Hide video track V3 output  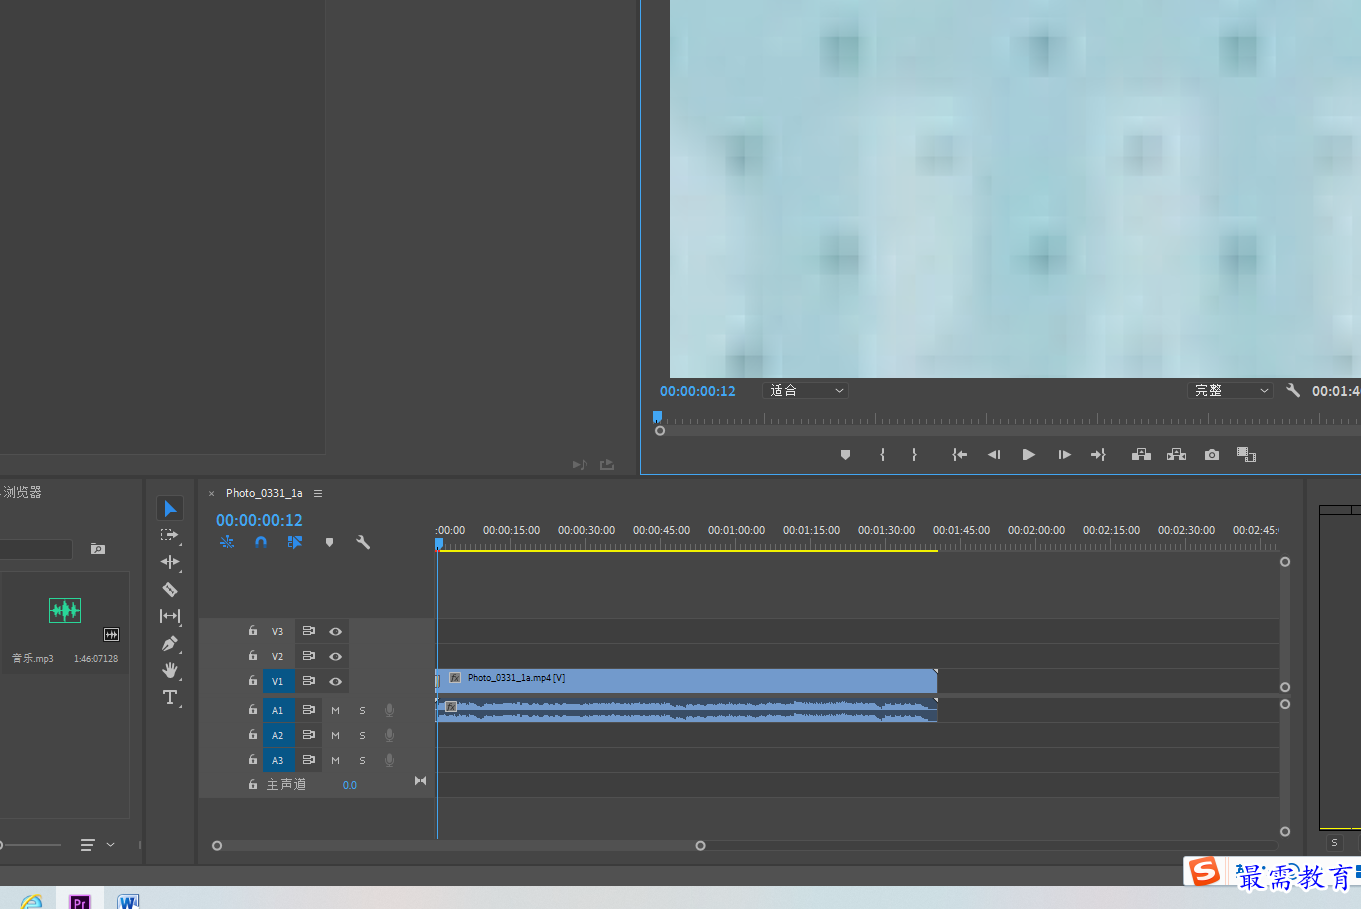(x=336, y=632)
